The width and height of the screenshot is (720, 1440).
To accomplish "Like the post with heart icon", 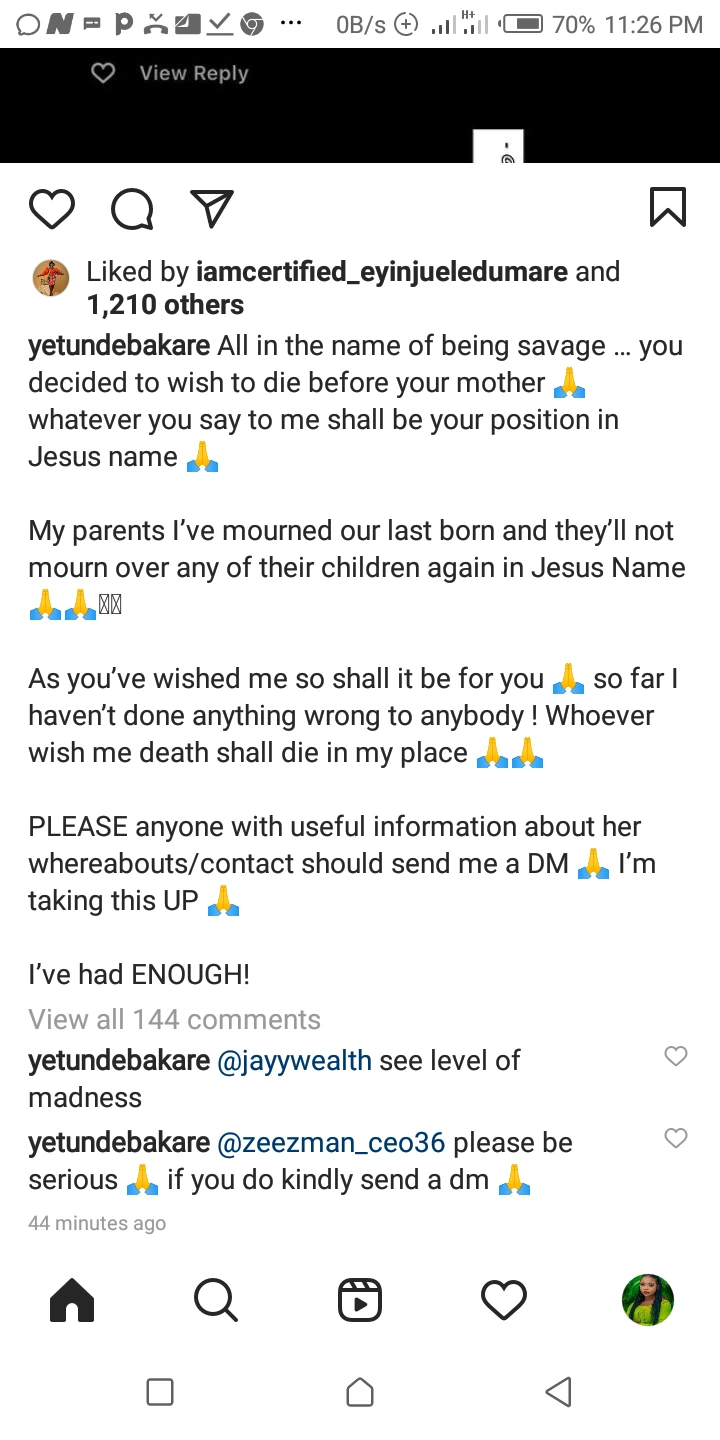I will point(52,208).
